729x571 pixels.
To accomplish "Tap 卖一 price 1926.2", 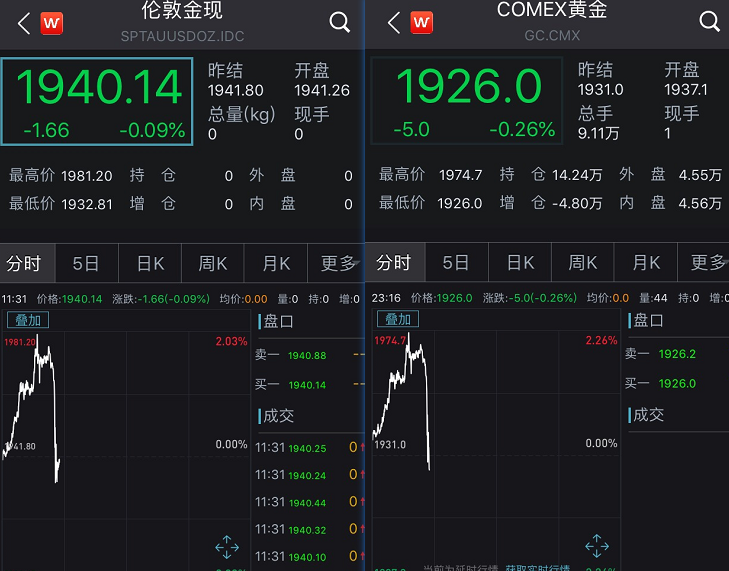I will tap(677, 354).
